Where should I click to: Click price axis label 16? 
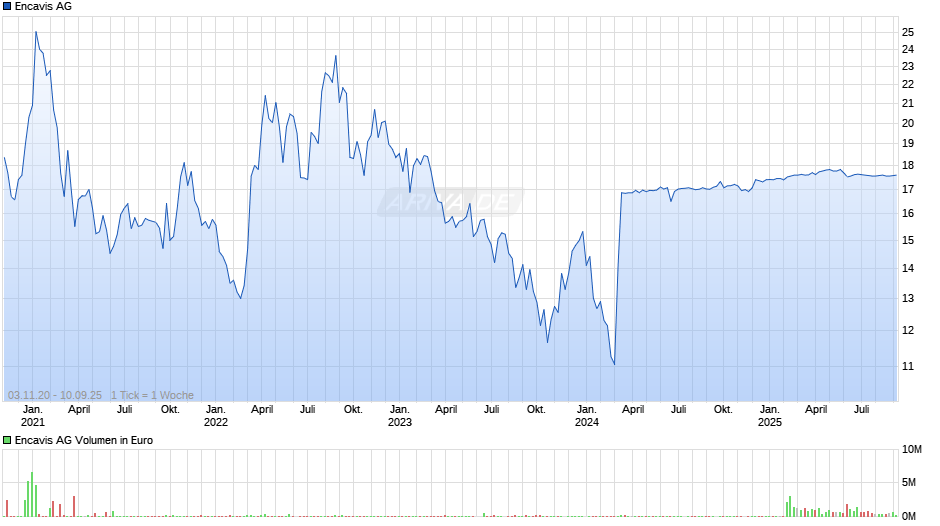coord(908,214)
